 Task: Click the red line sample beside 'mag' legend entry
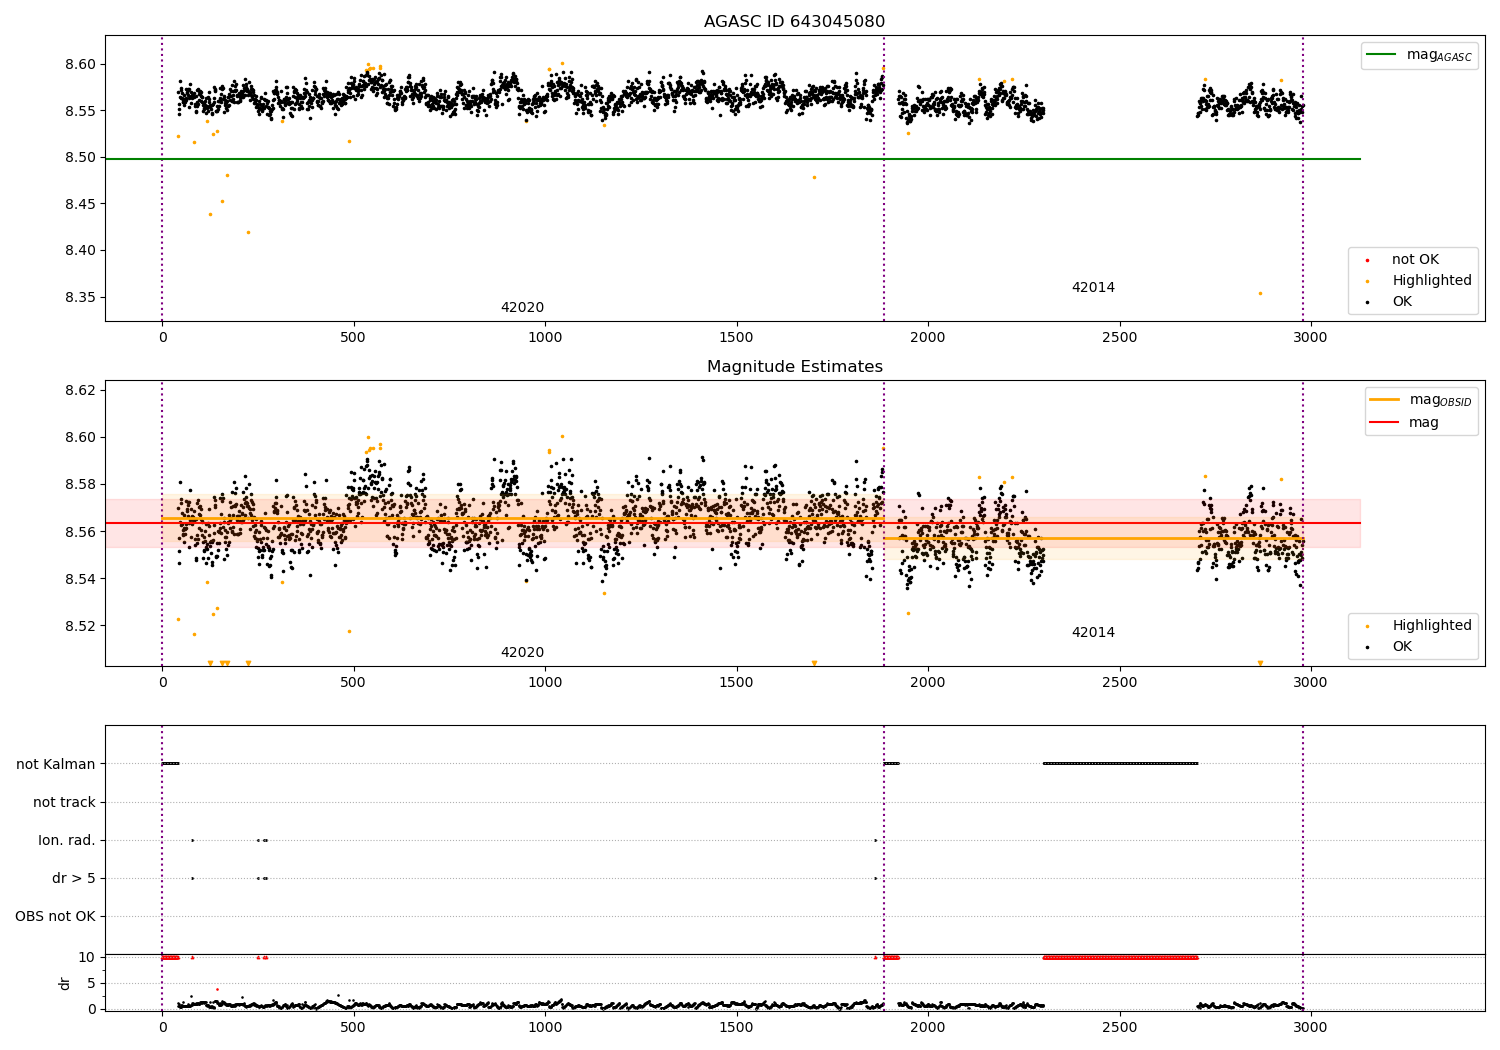coord(1384,423)
